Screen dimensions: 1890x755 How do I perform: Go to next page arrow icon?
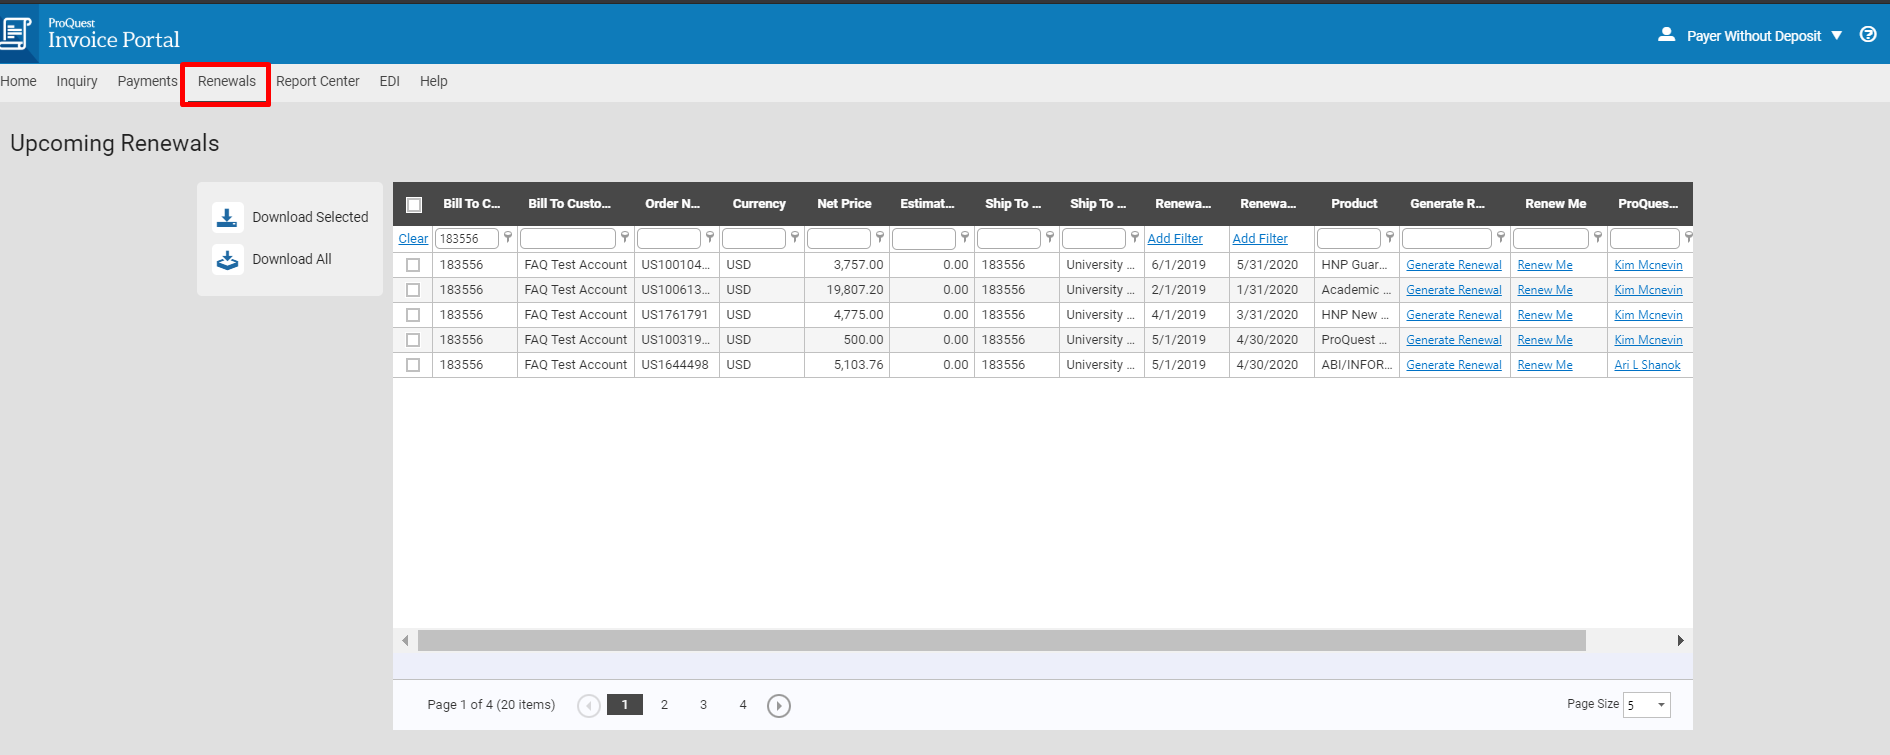click(779, 706)
